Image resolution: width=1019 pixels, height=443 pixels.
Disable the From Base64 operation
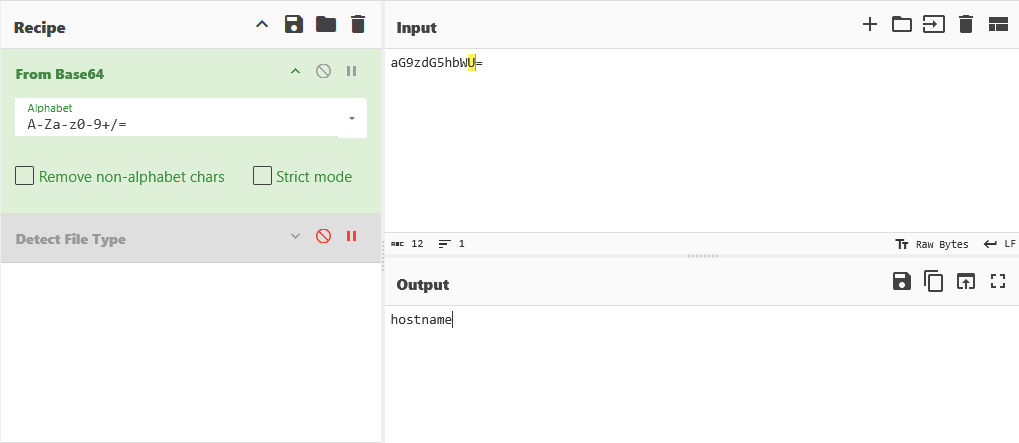(323, 71)
